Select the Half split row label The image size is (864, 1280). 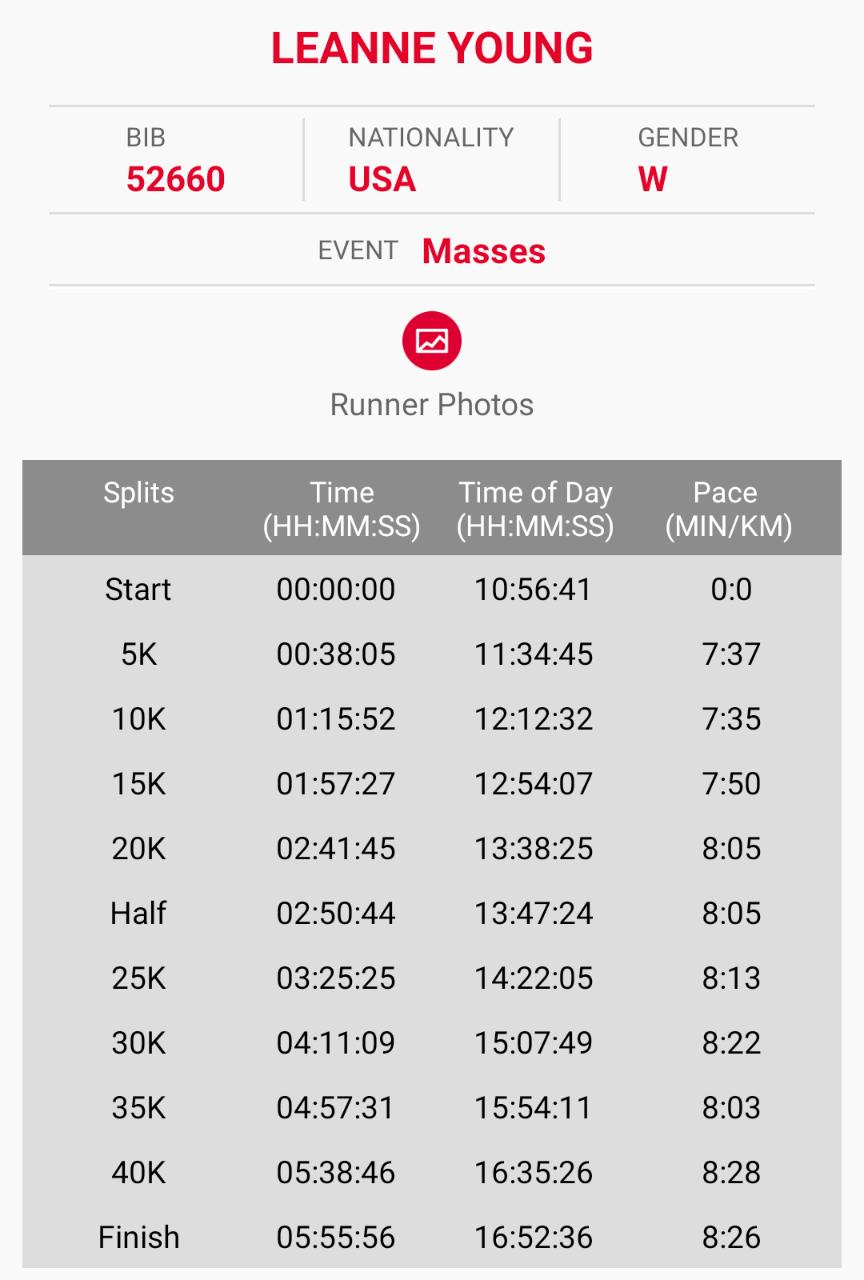(139, 913)
